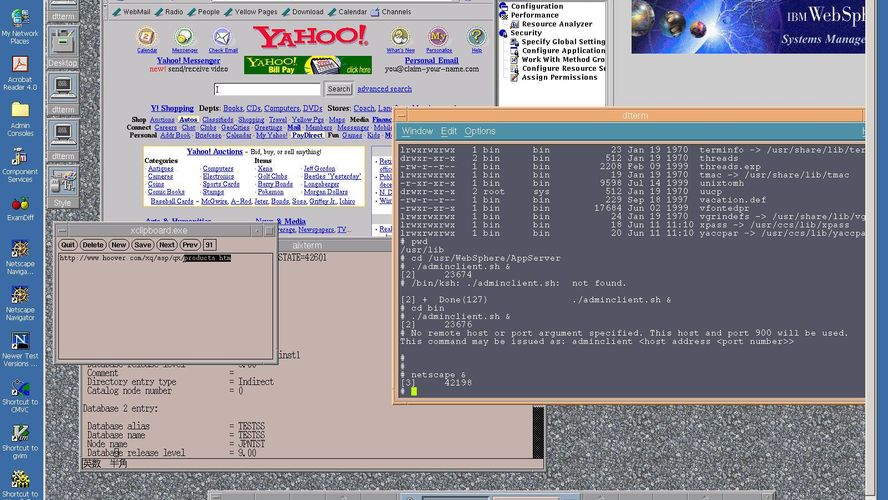Click Prev button in xclipboard
888x500 pixels.
[190, 245]
